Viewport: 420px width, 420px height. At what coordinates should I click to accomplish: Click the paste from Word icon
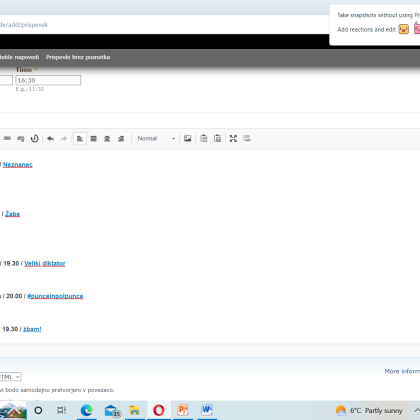[218, 138]
